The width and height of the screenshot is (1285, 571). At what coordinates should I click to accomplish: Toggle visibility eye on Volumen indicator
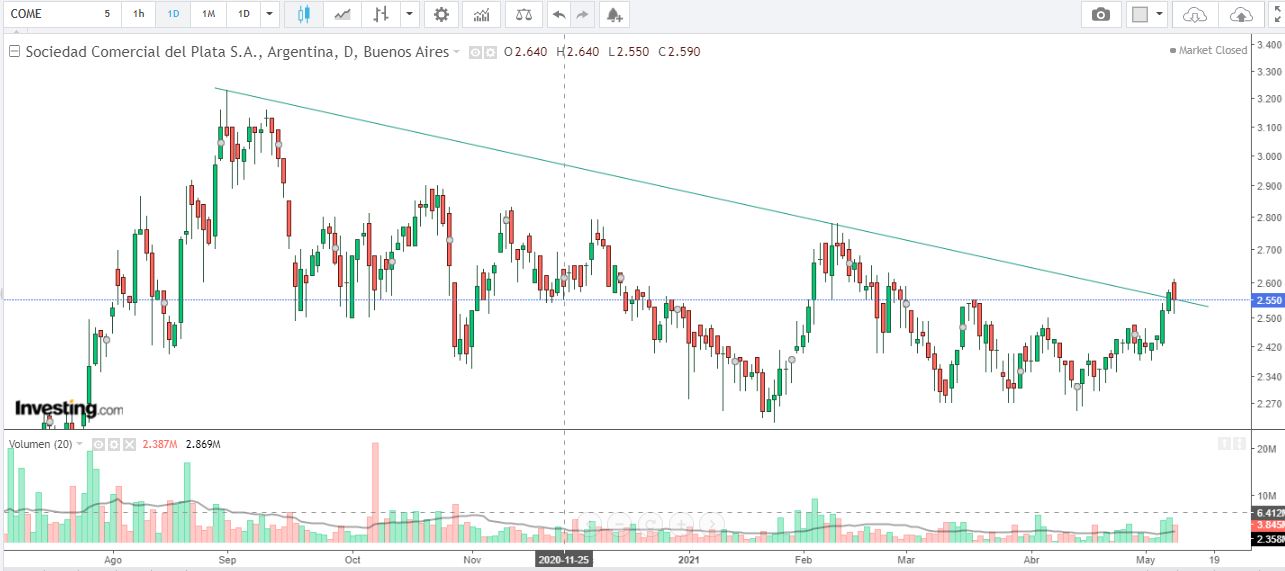click(x=97, y=444)
